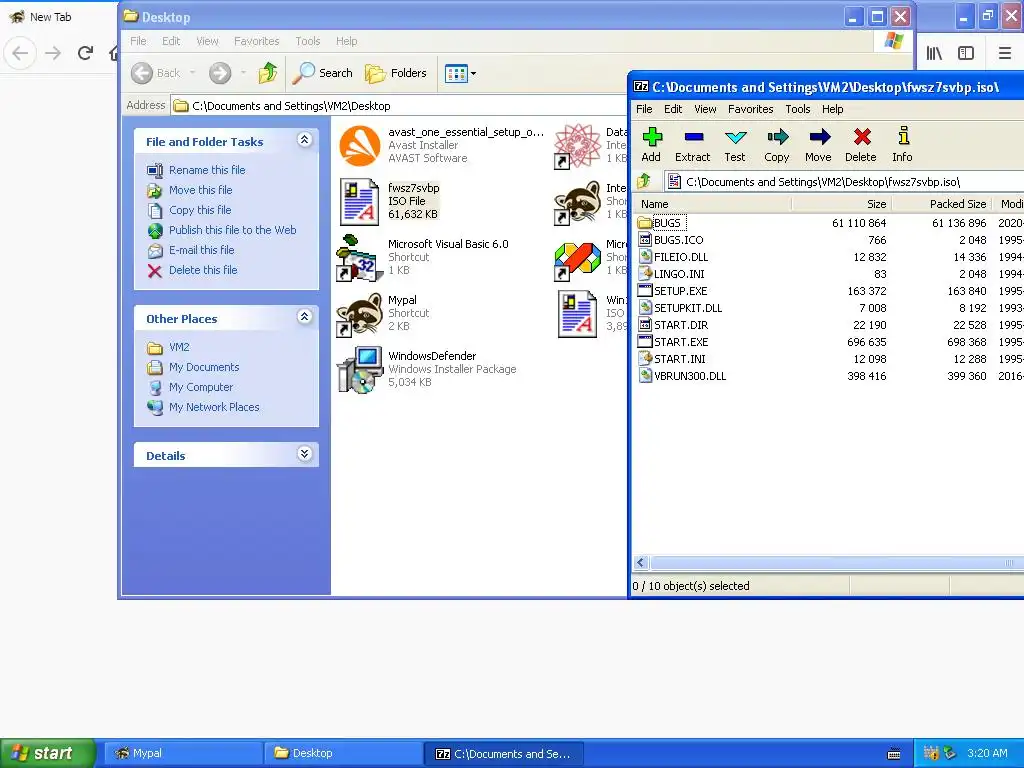This screenshot has width=1024, height=768.
Task: Open the Help menu in 7-Zip
Action: click(832, 109)
